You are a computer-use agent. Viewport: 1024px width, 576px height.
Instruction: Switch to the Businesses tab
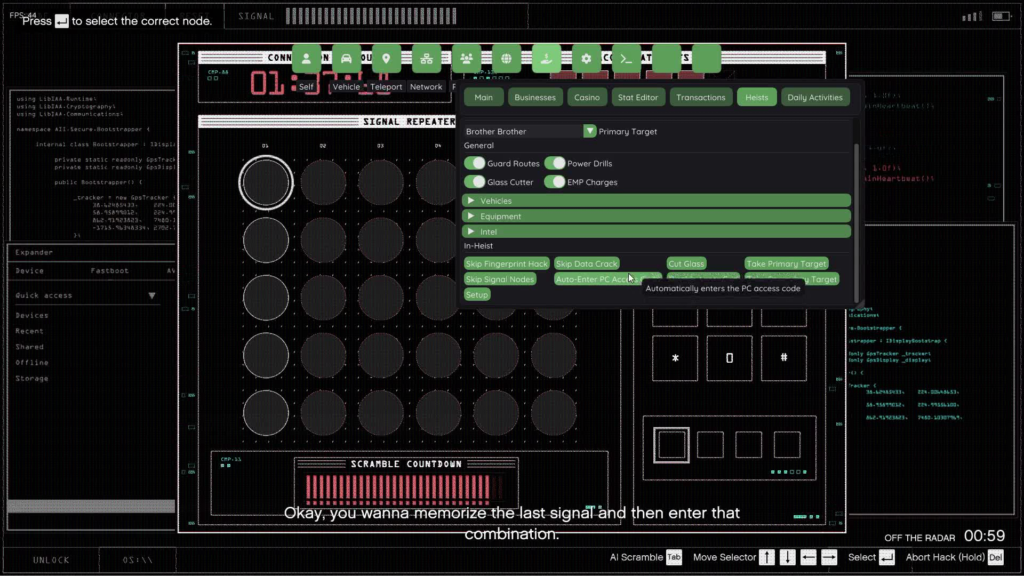535,97
